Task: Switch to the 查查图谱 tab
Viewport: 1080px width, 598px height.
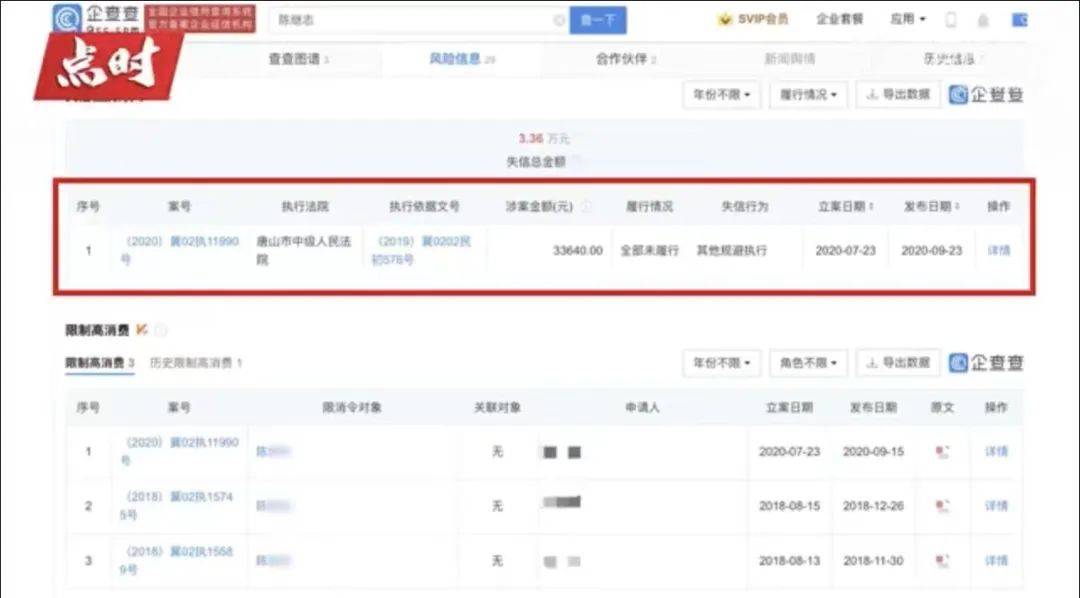Action: tap(297, 60)
